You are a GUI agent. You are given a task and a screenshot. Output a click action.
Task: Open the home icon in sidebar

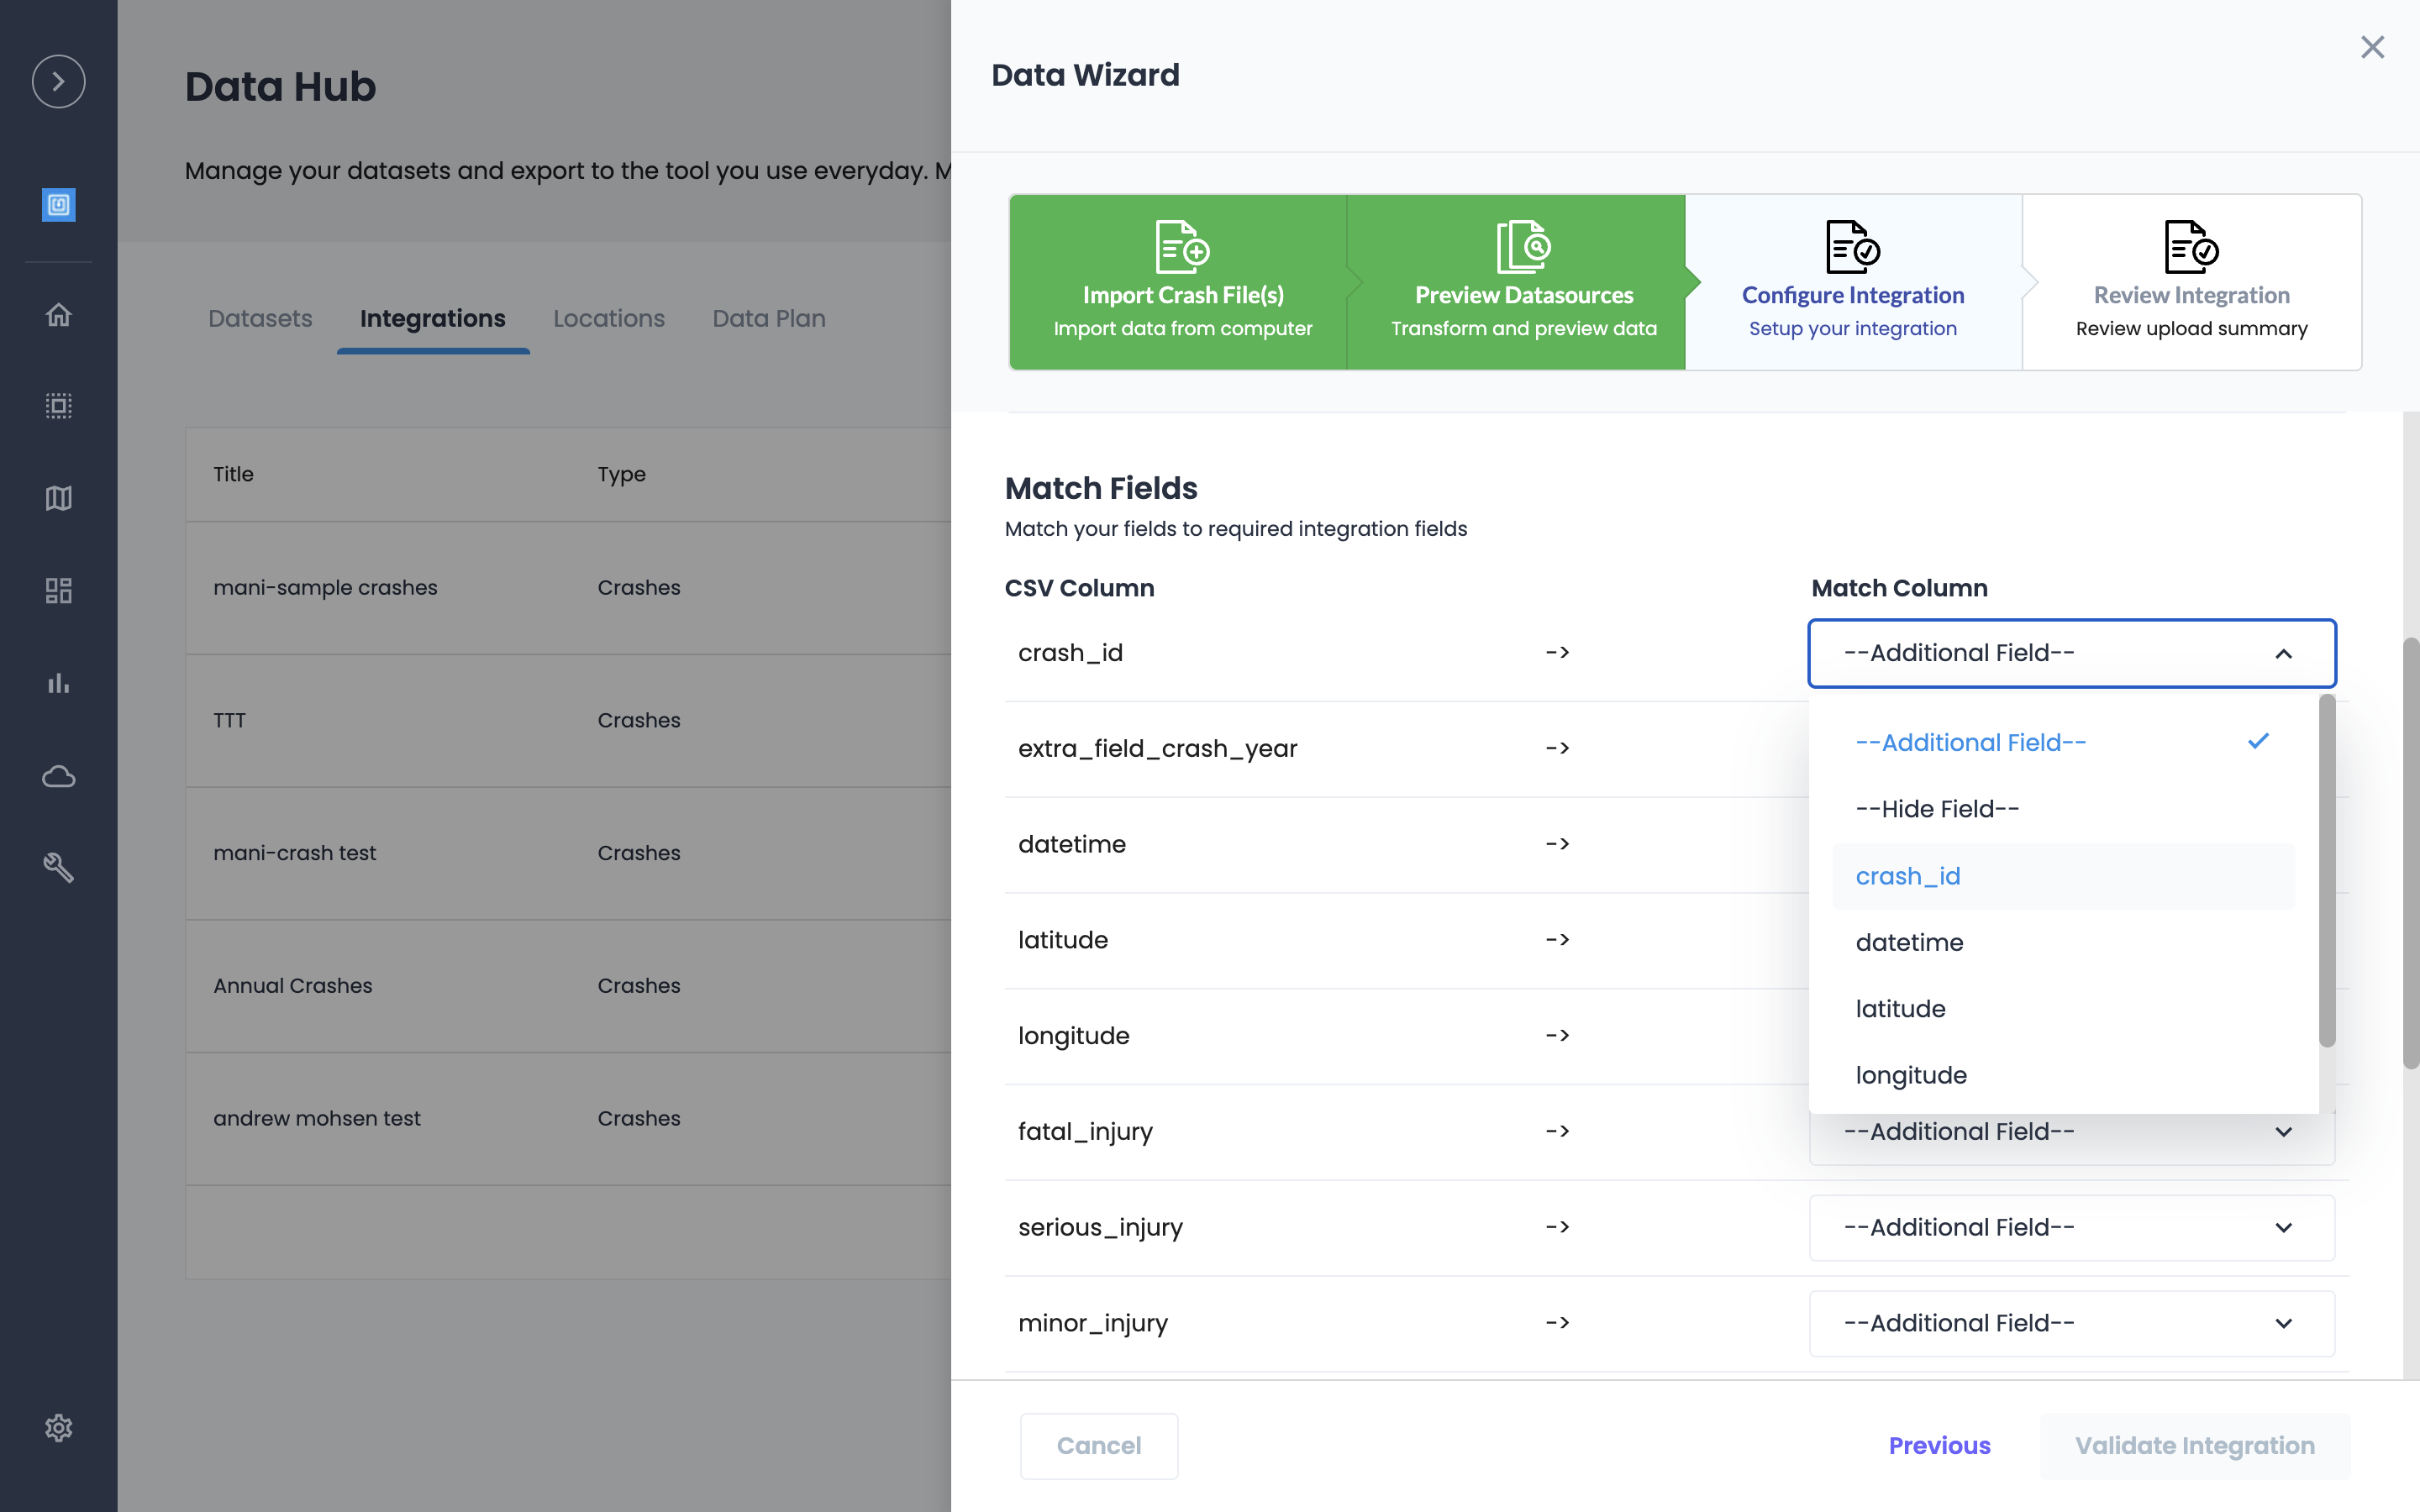tap(58, 315)
